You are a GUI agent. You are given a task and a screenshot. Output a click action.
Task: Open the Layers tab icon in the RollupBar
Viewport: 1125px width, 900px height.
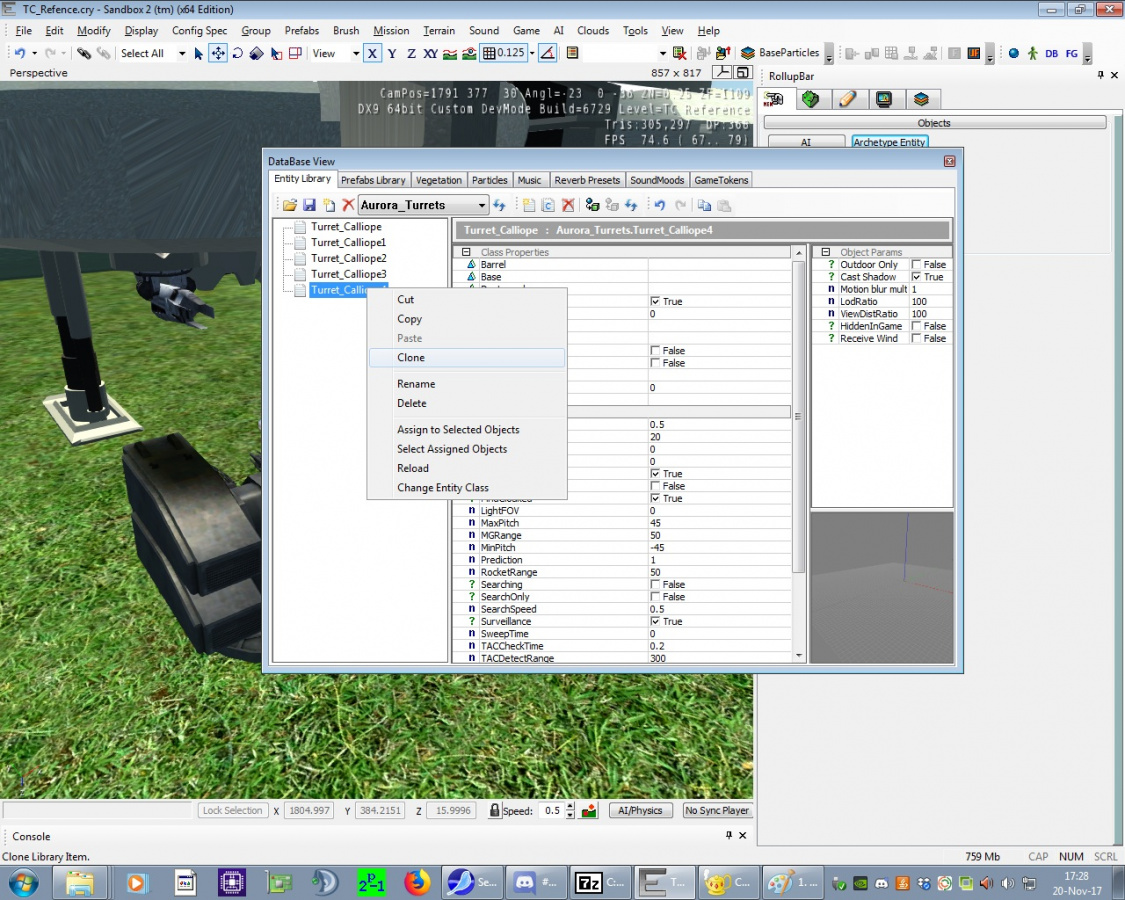point(921,99)
